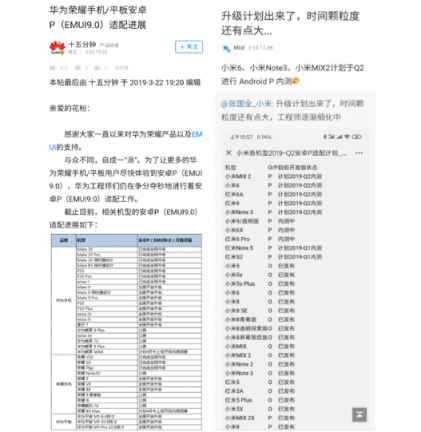This screenshot has height=432, width=421.
Task: Select the 红米5A row
Action: tap(260, 391)
